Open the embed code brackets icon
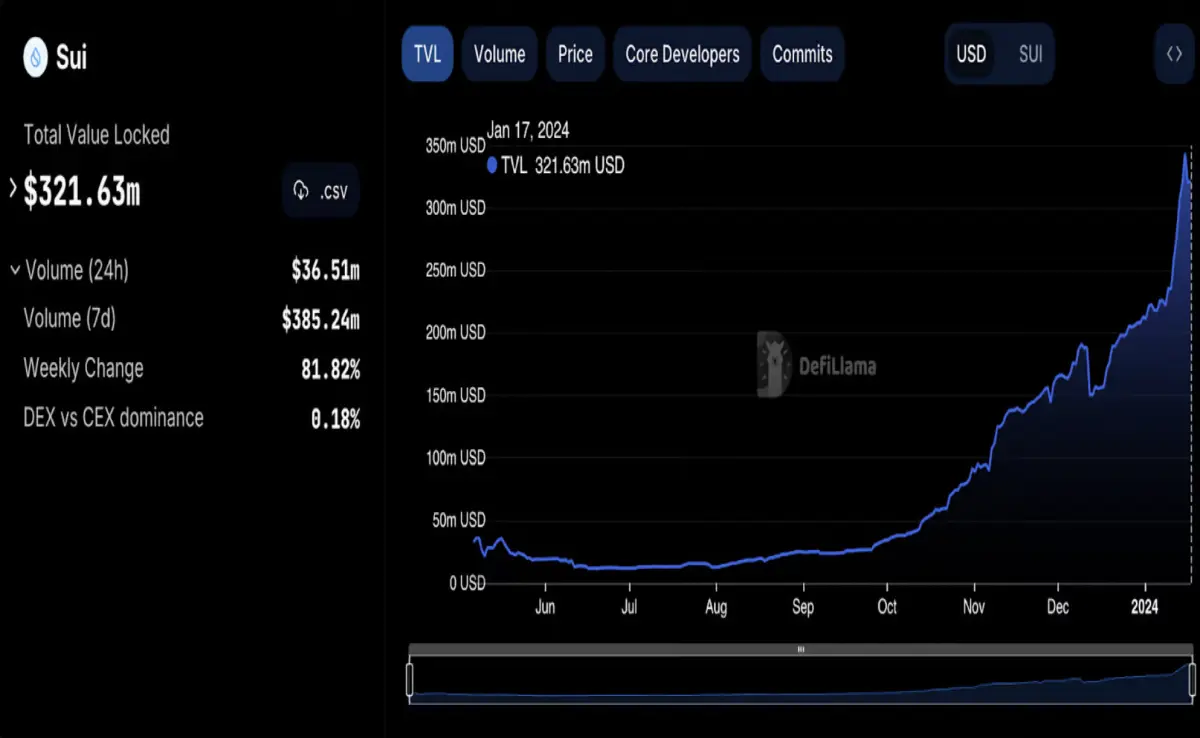1200x738 pixels. click(1174, 54)
